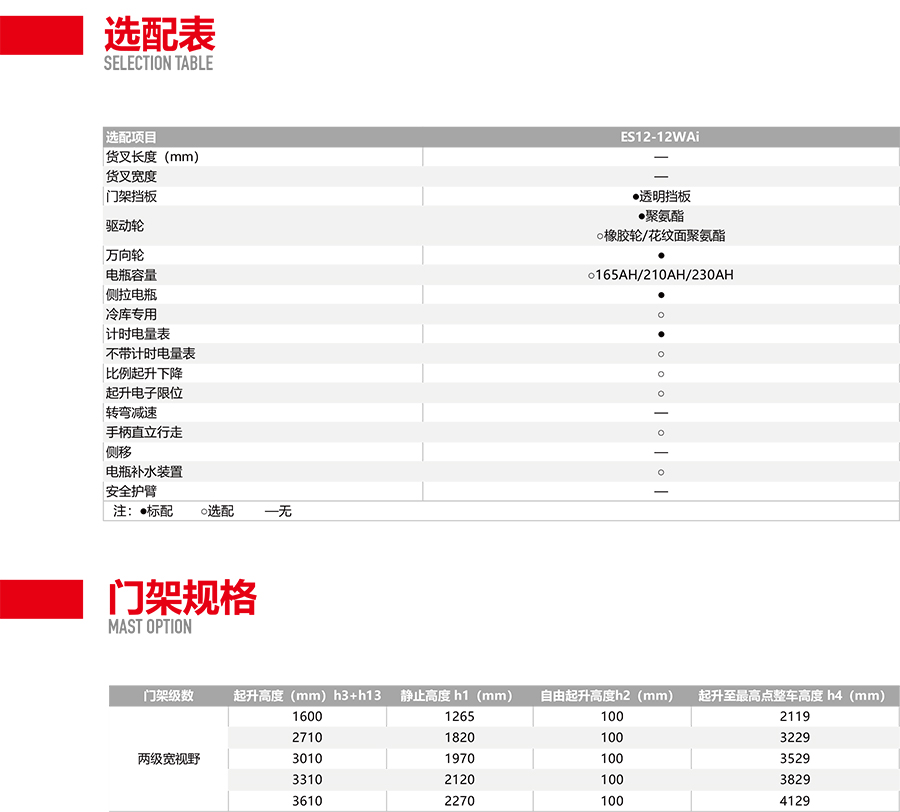
Task: Select the 静止高度 h1 column header
Action: pos(456,696)
